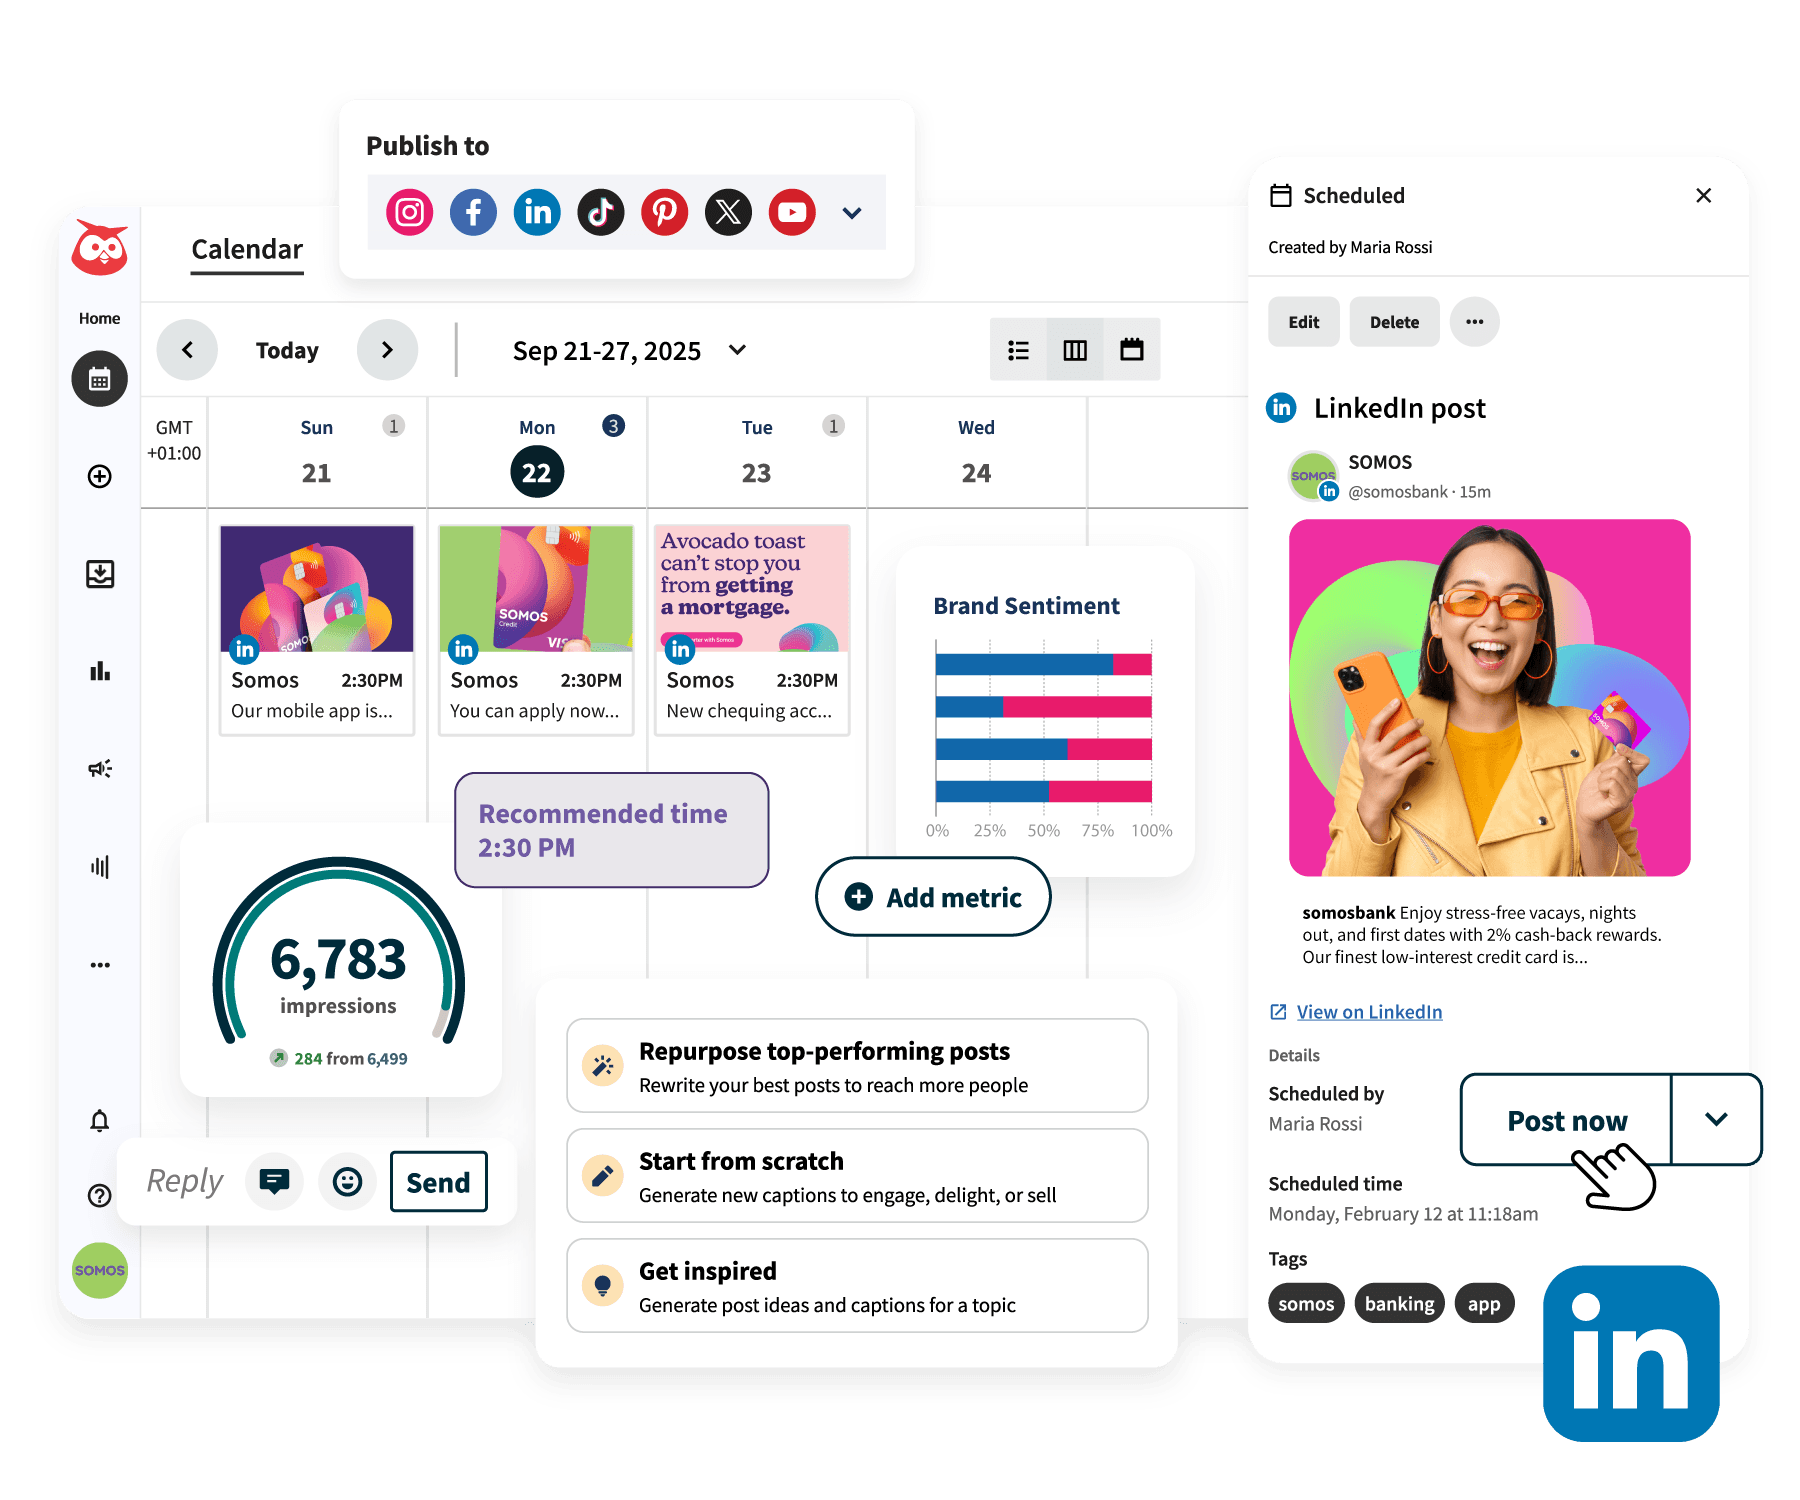
Task: Open View on LinkedIn link
Action: point(1369,1012)
